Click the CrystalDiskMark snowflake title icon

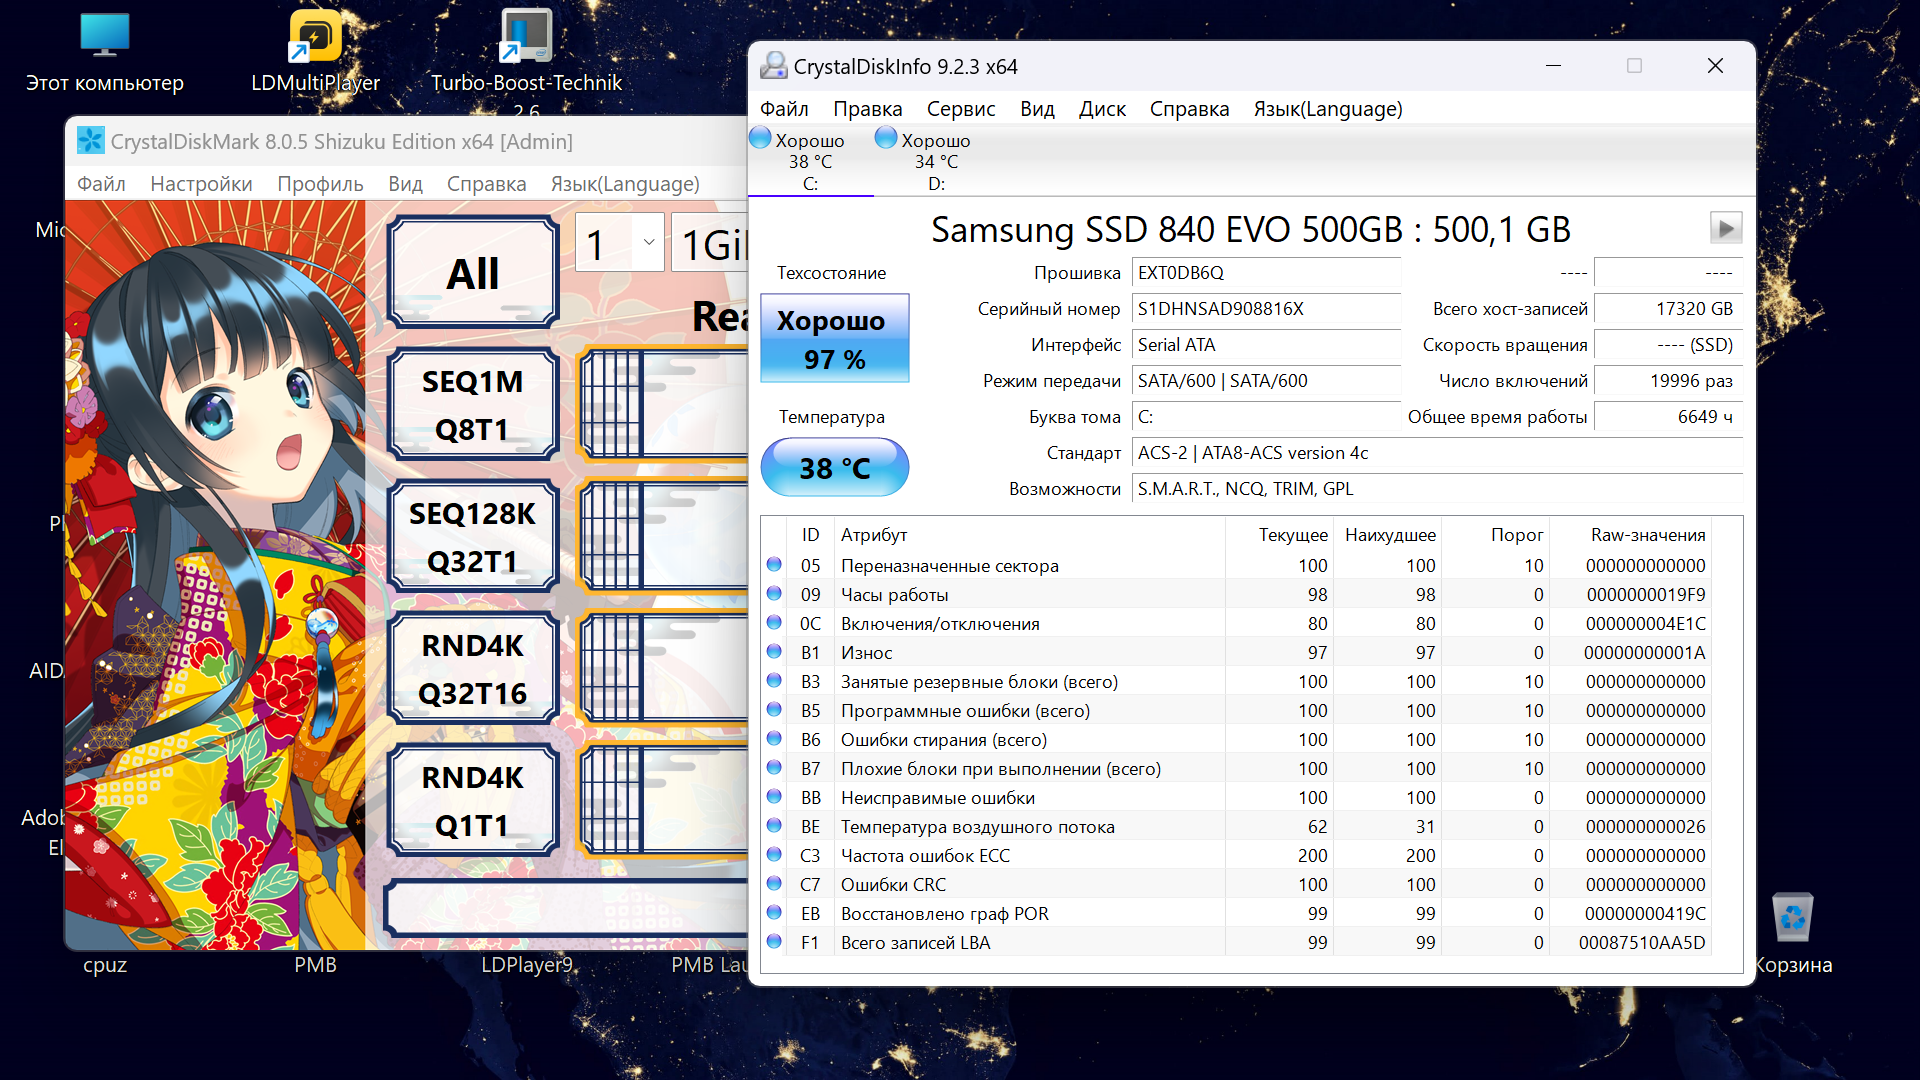[90, 141]
